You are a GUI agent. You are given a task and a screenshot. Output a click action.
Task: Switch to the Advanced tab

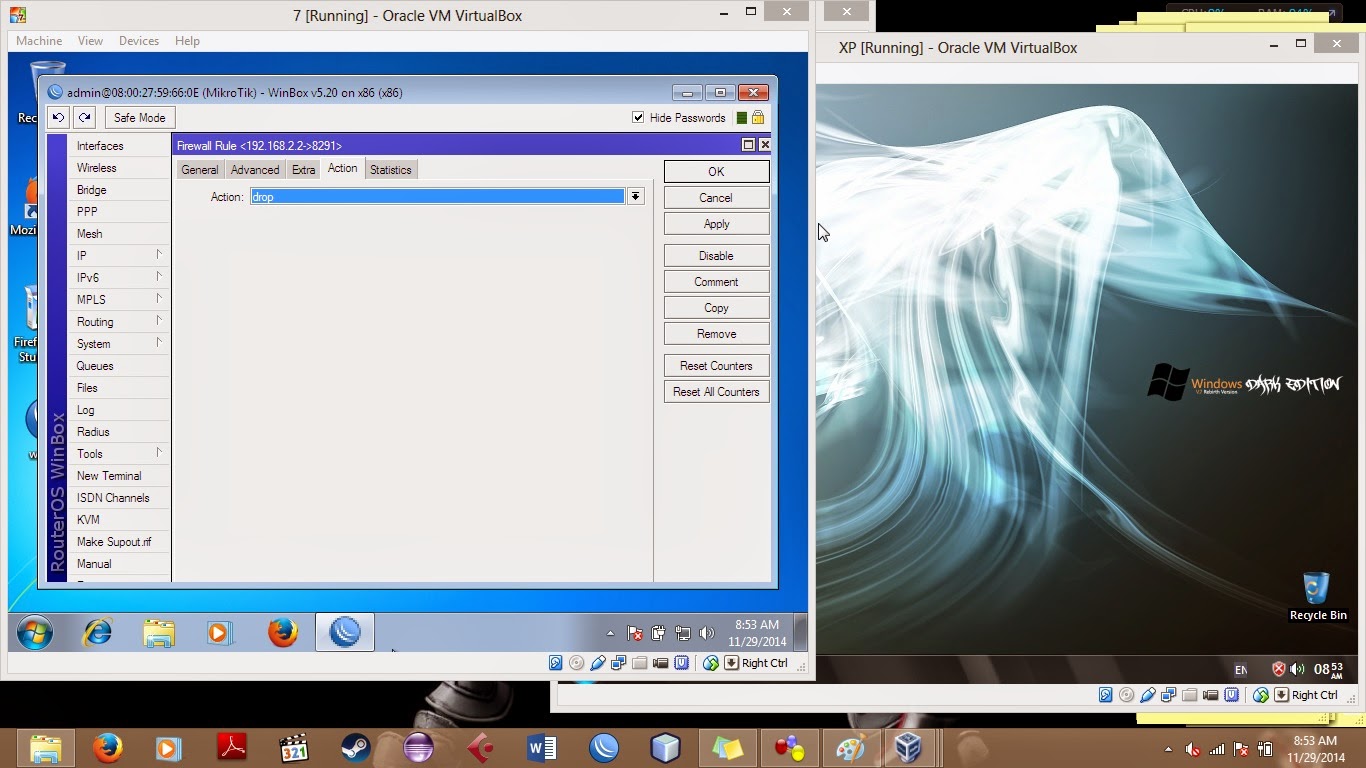click(255, 170)
